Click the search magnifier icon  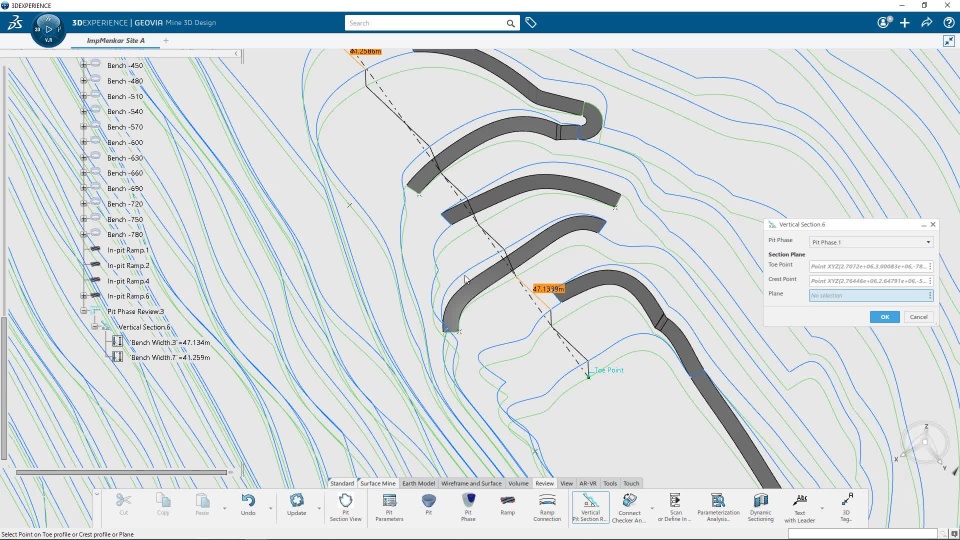tap(510, 23)
